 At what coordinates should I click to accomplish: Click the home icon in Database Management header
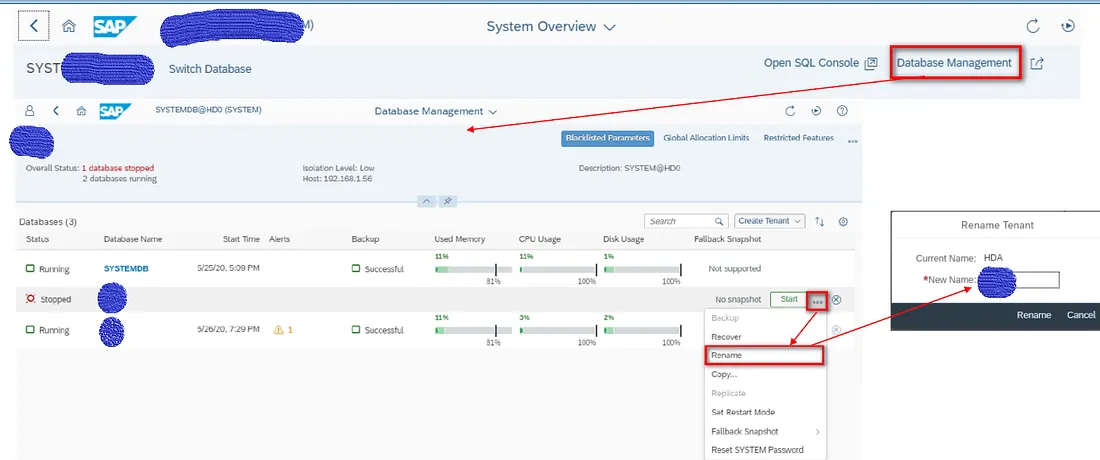[81, 111]
